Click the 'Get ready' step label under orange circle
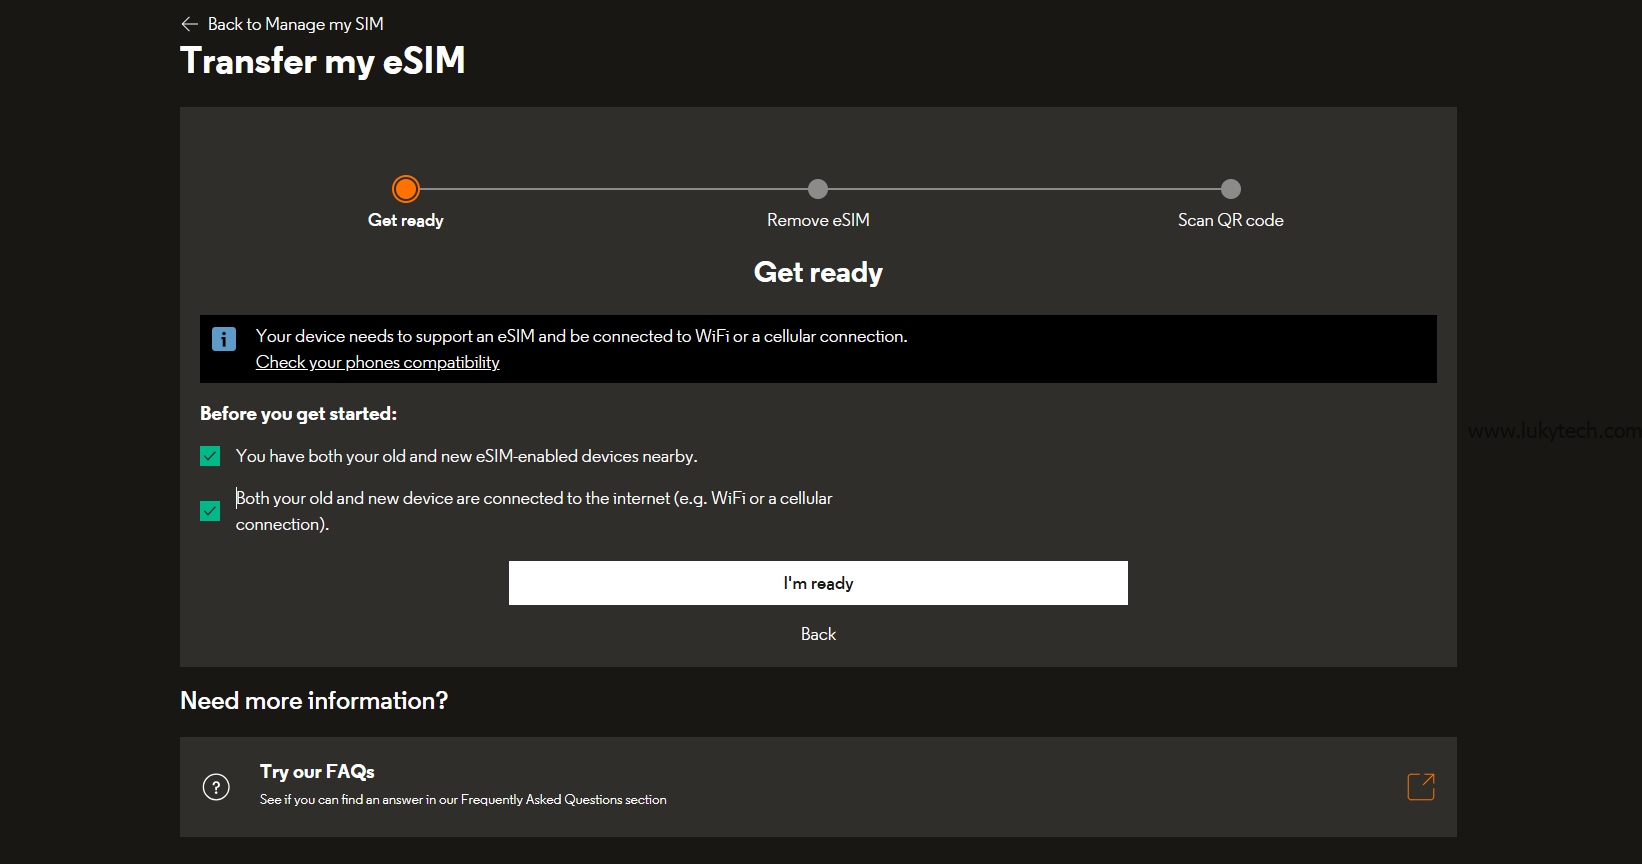 tap(406, 220)
